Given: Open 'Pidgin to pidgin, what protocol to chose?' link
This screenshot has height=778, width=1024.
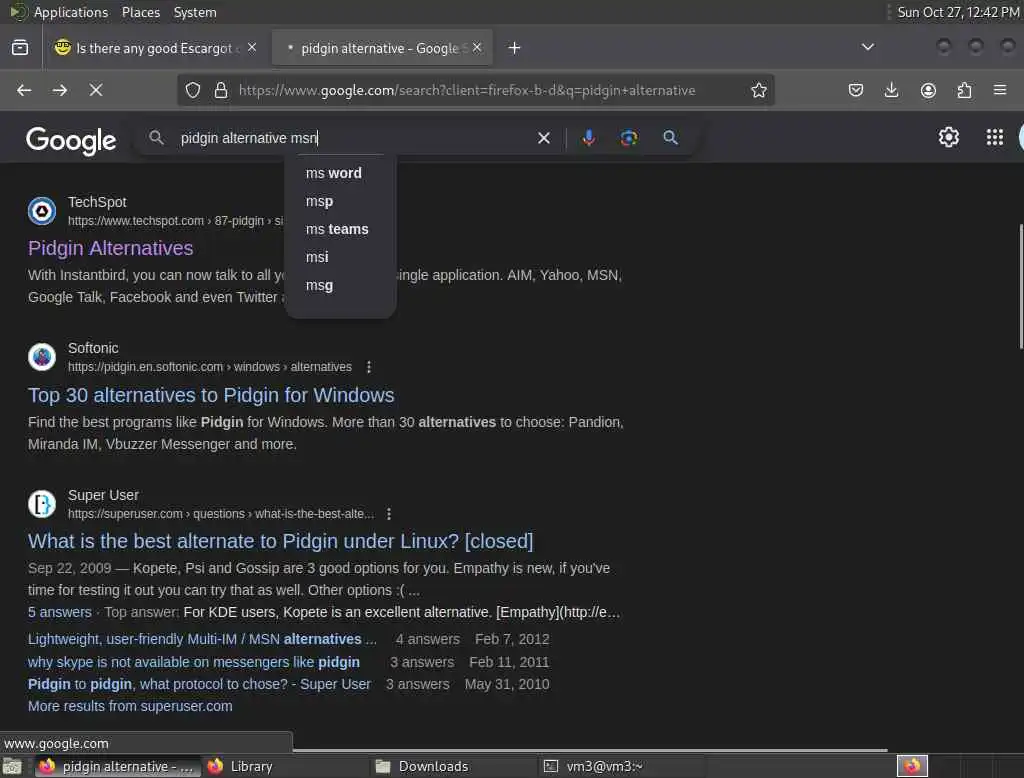Looking at the screenshot, I should [199, 684].
